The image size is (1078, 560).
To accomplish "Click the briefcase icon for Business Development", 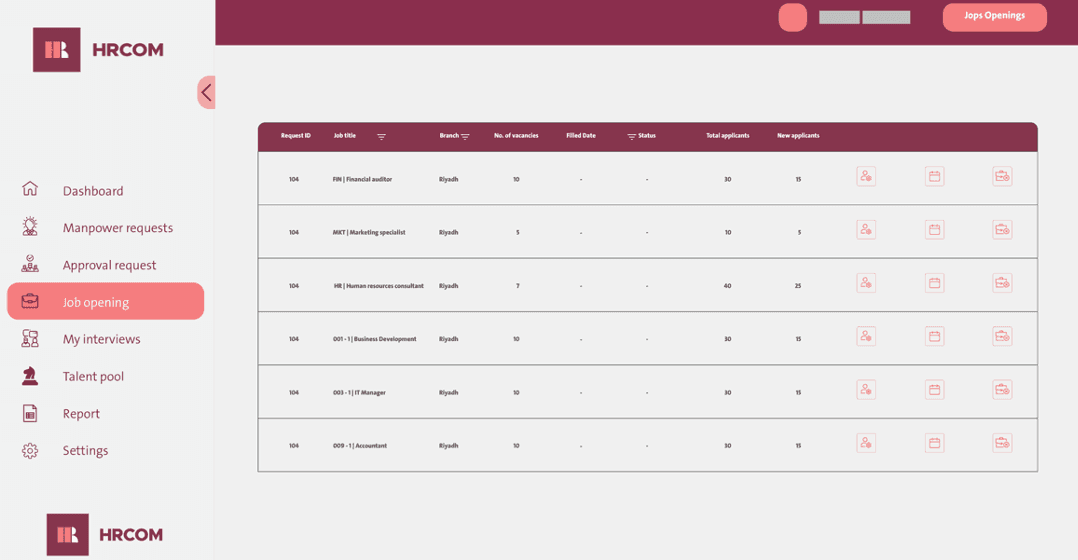I will [1002, 337].
